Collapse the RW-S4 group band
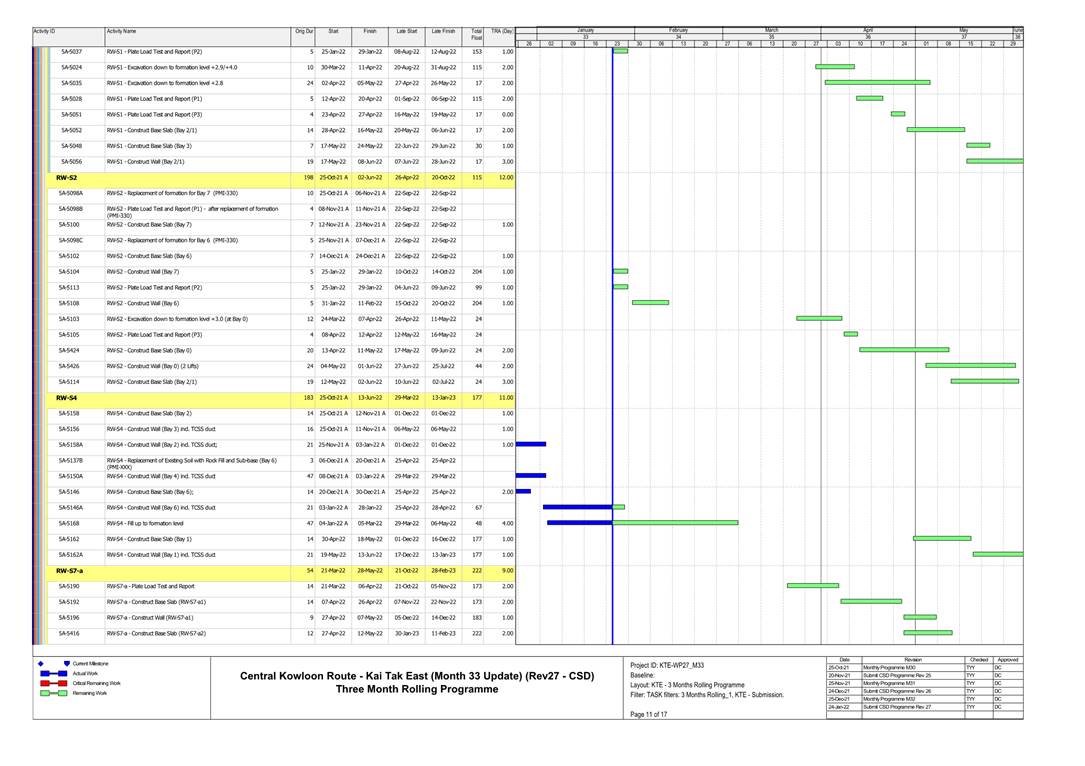Screen dimensions: 1085x766 tap(68, 397)
